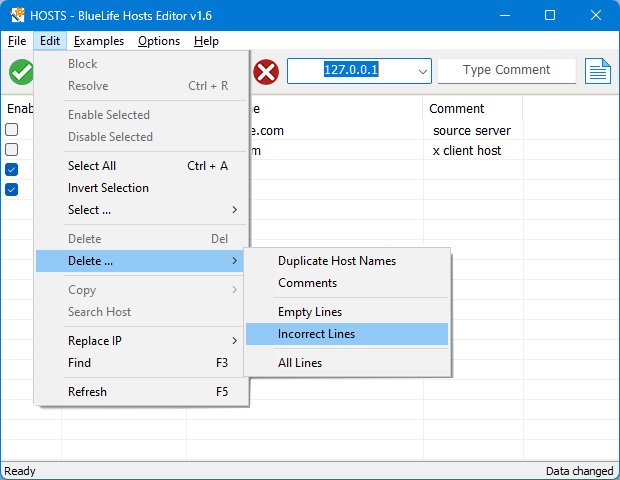This screenshot has width=620, height=480.
Task: Open the Help menu
Action: (206, 41)
